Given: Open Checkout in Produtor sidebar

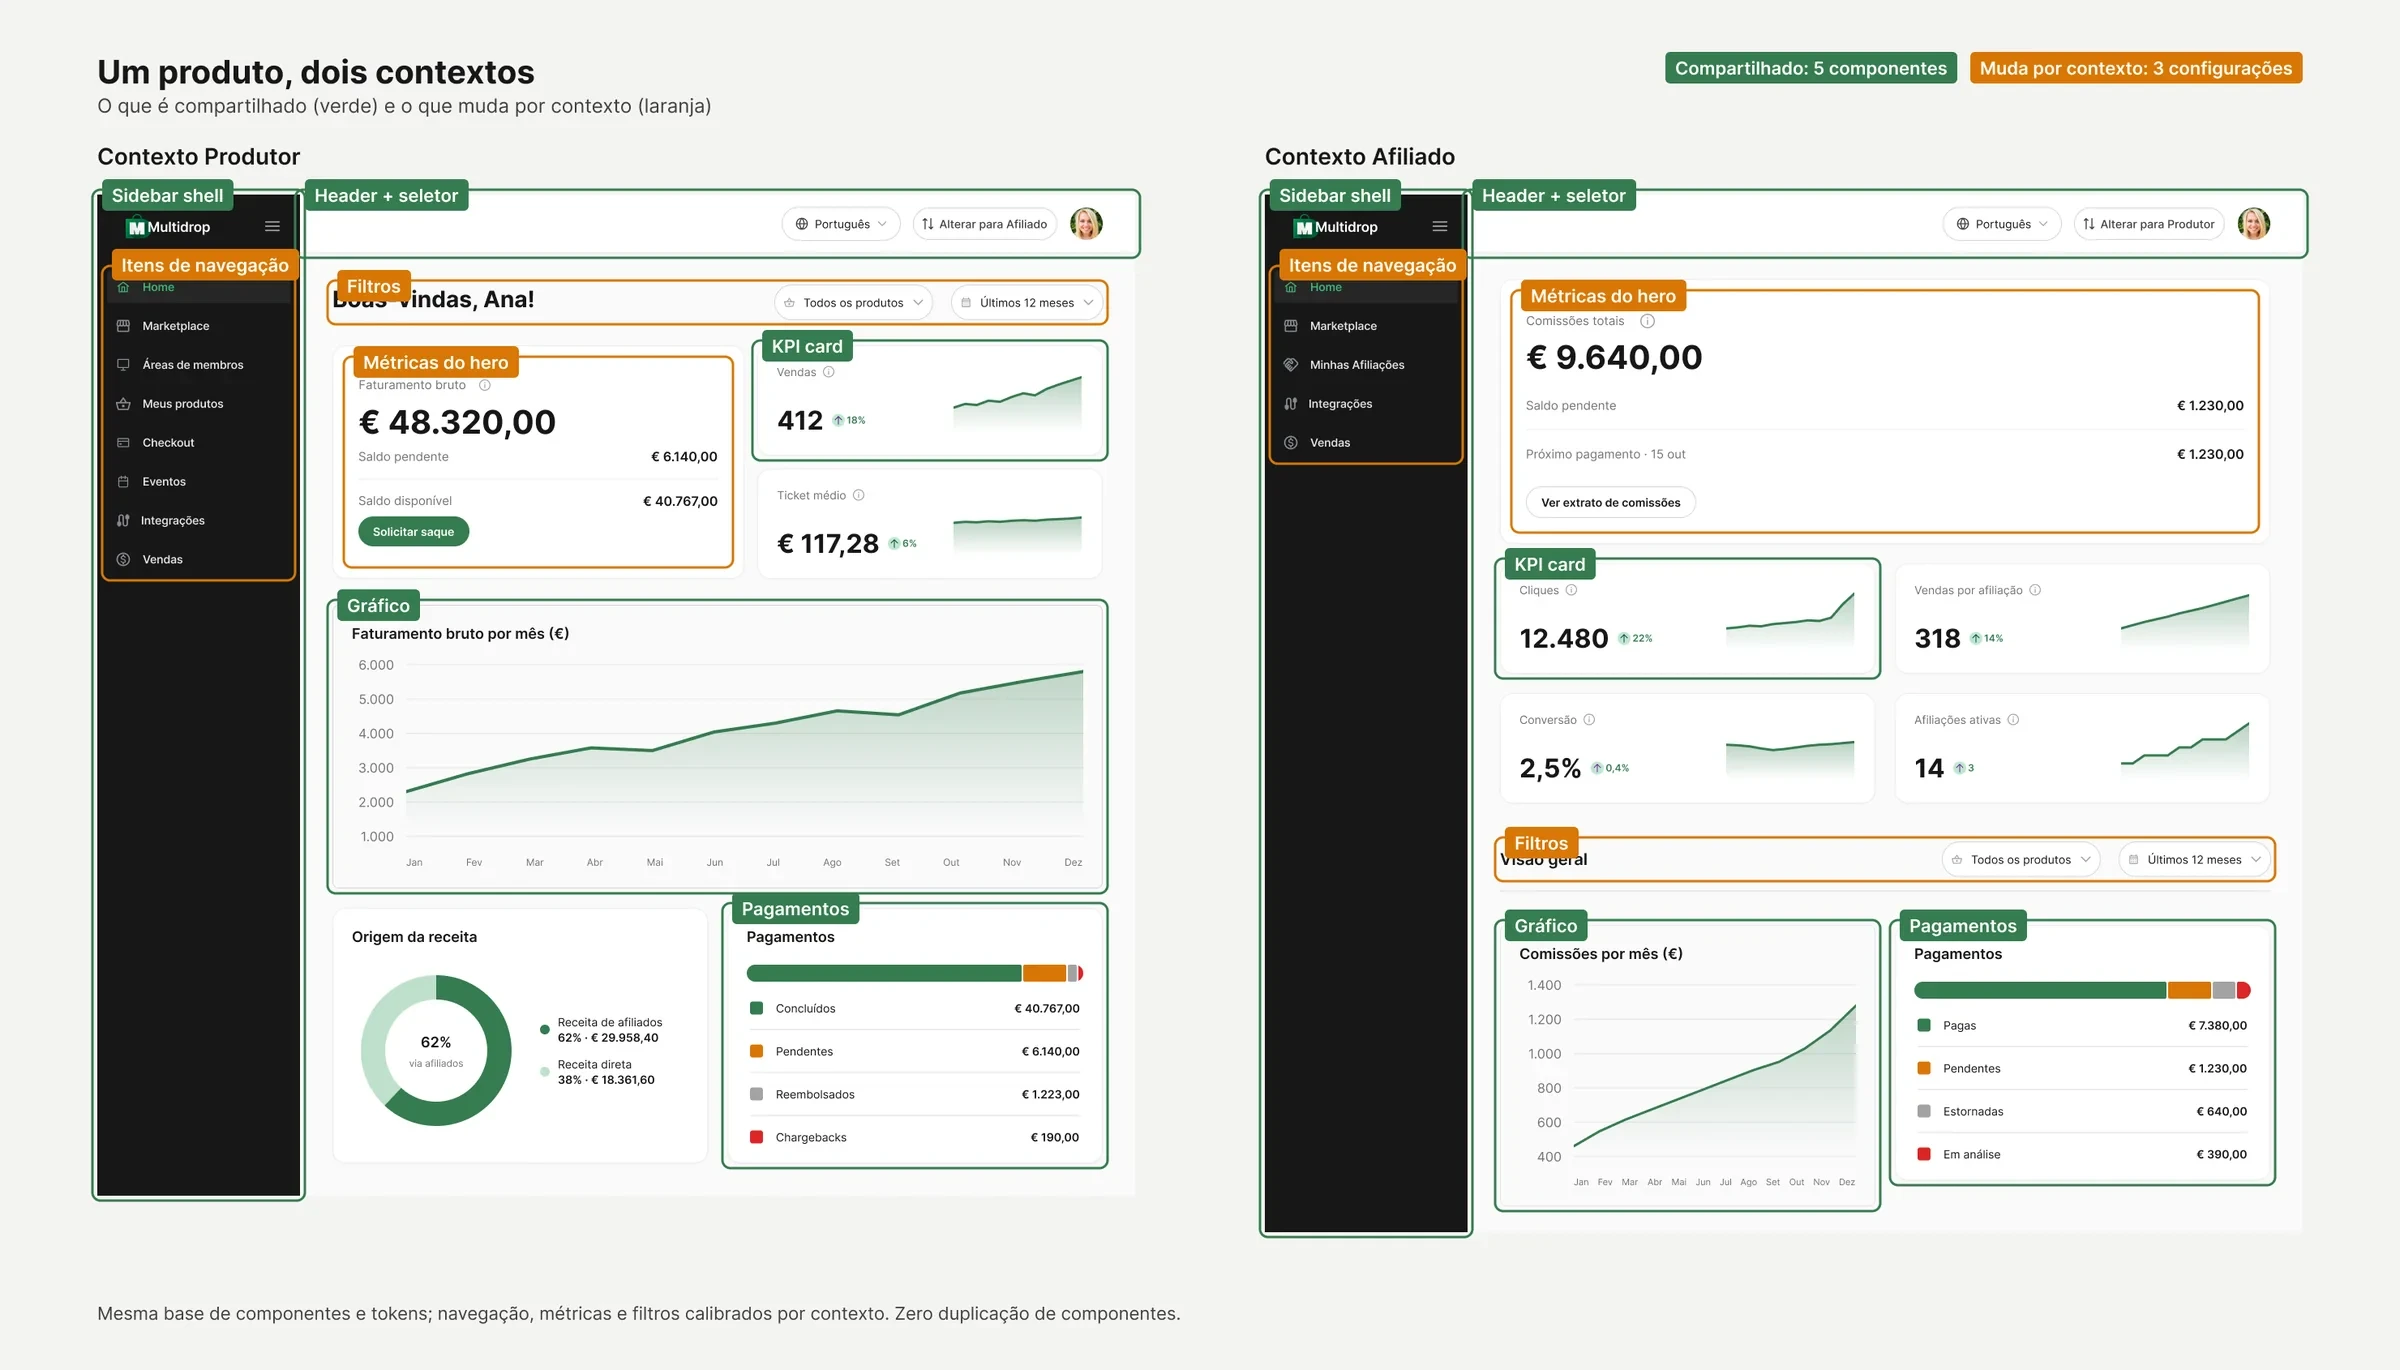Looking at the screenshot, I should click(198, 443).
